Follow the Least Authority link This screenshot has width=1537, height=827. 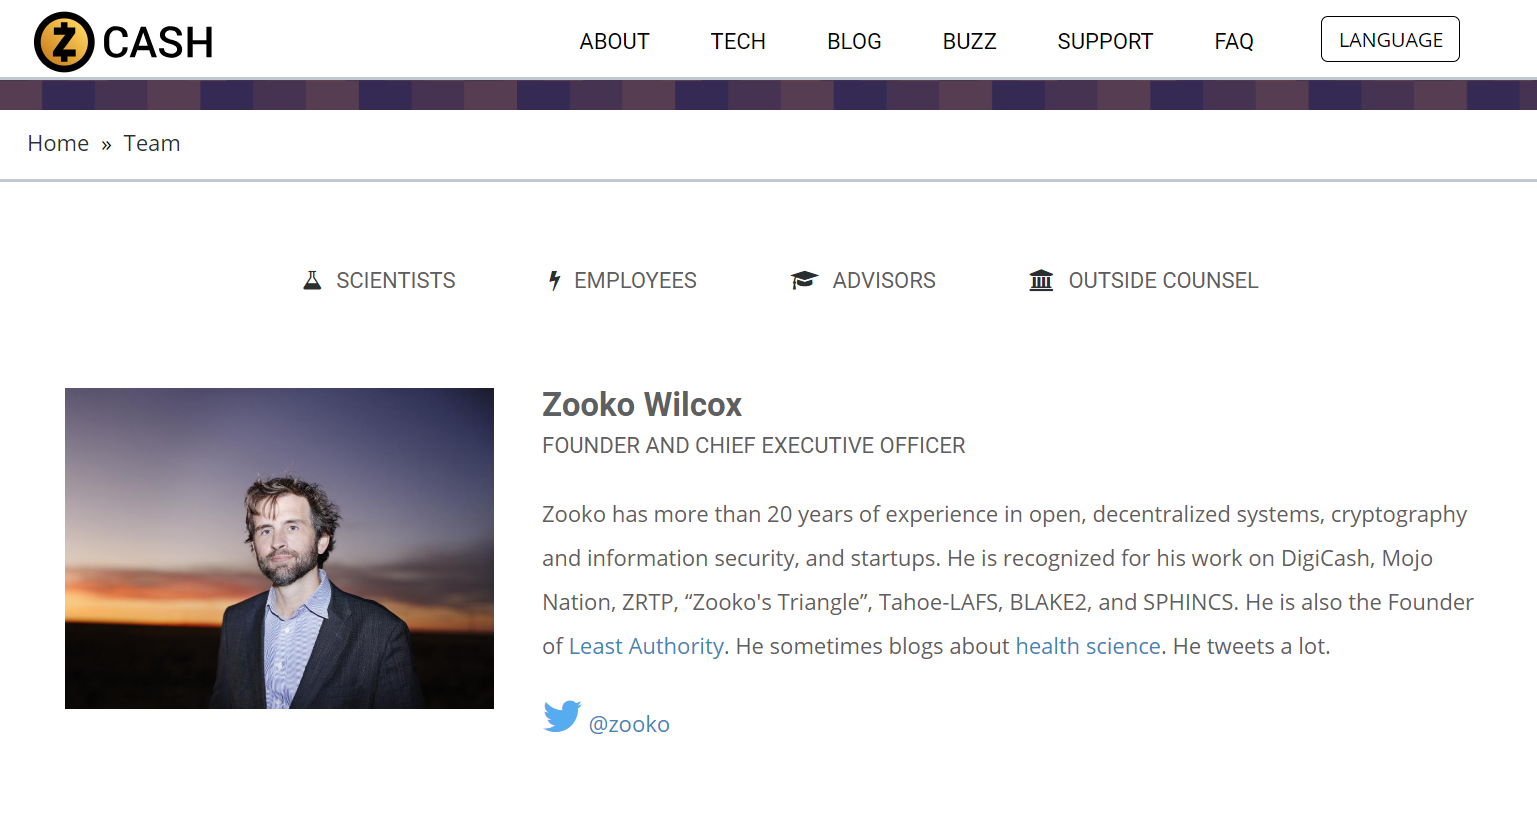[x=646, y=646]
